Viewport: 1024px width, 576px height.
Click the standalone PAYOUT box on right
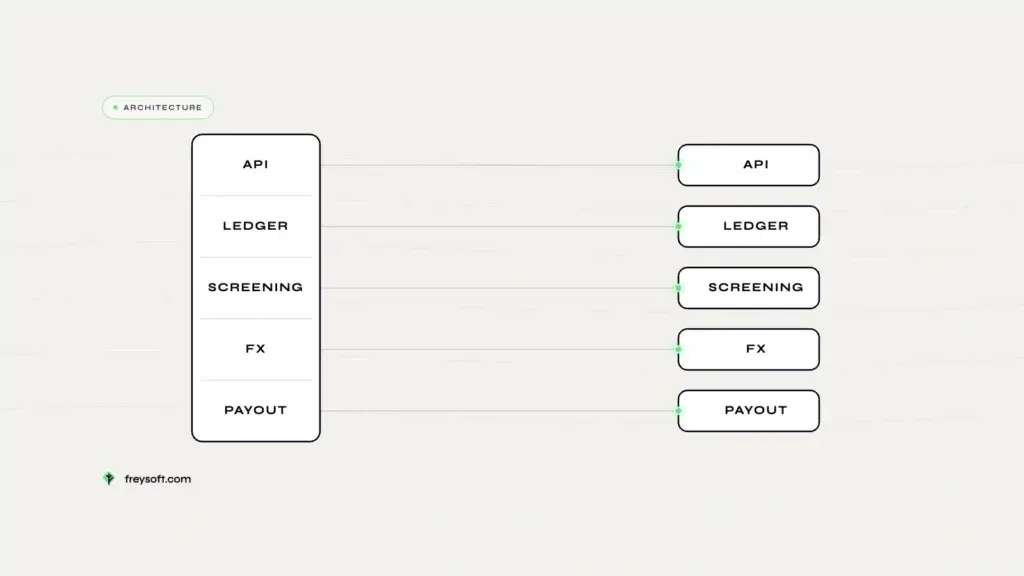click(x=748, y=411)
